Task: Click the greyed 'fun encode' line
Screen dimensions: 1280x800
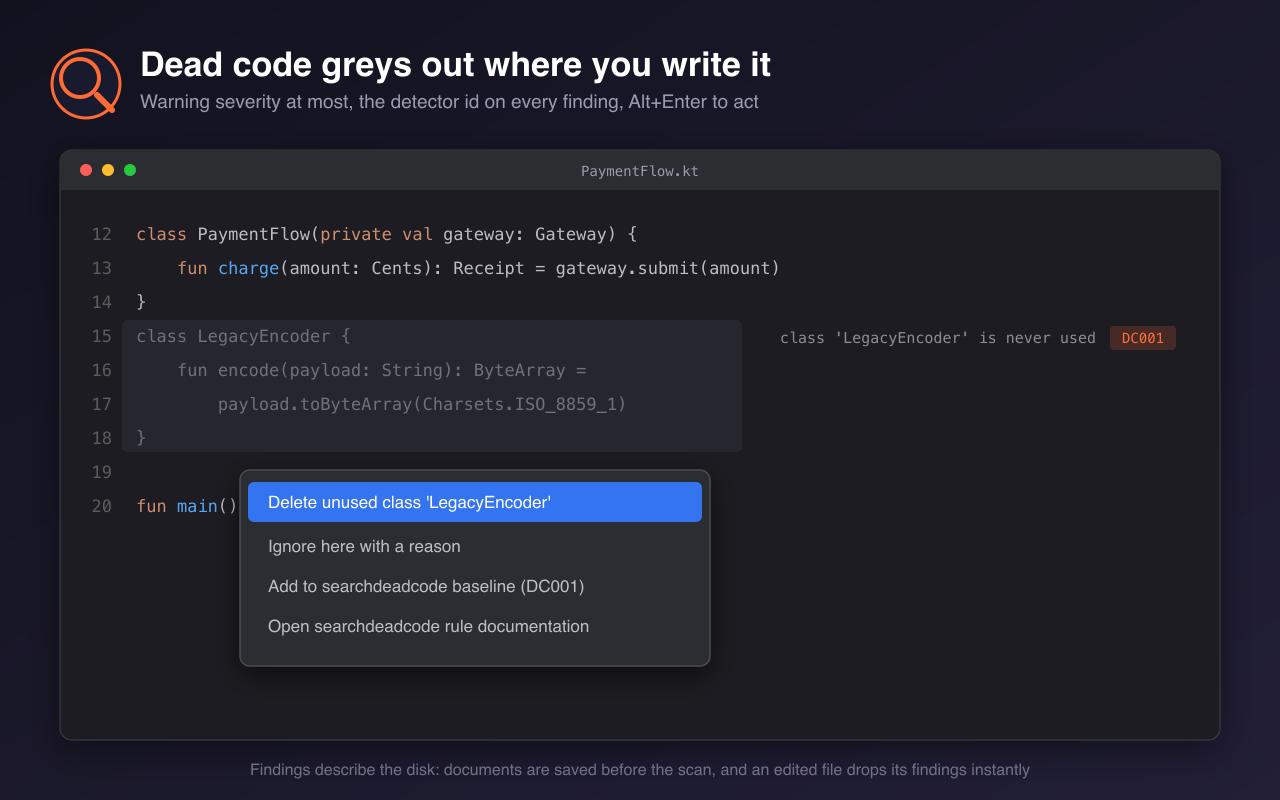Action: (382, 370)
